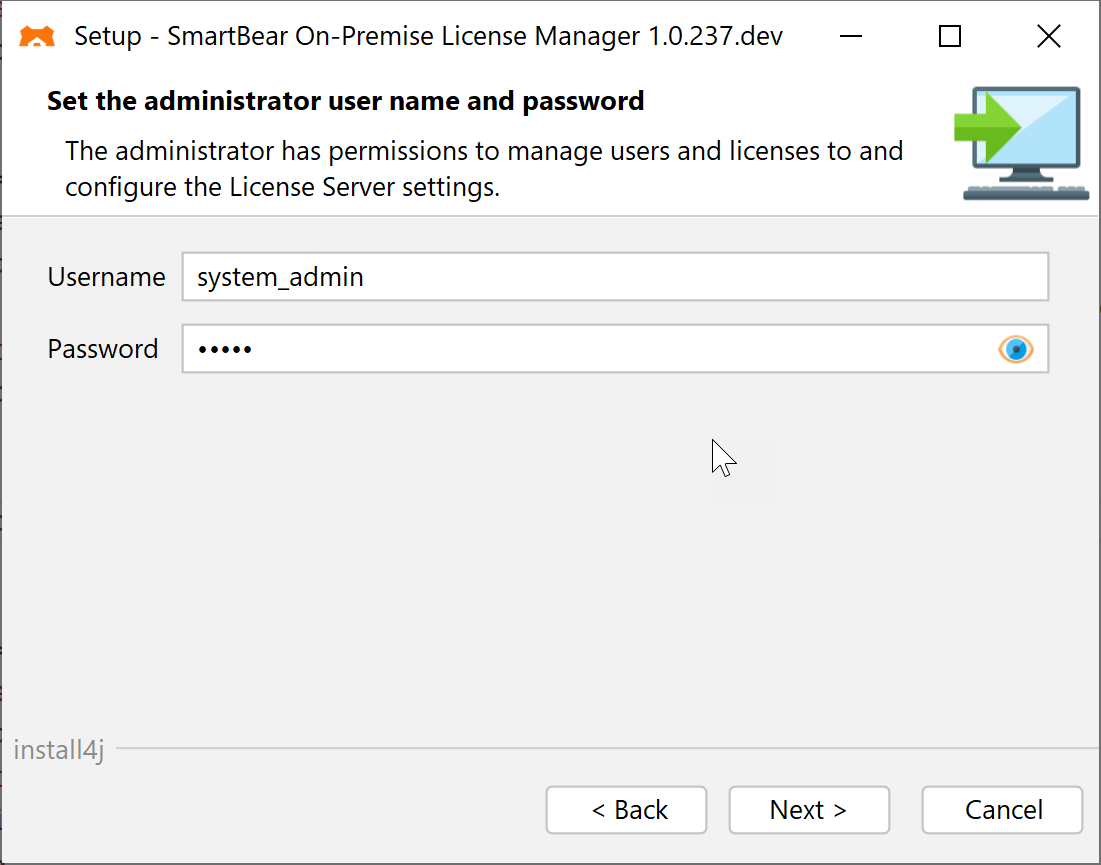Viewport: 1101px width, 865px height.
Task: Reveal the password with the eye icon
Action: click(1016, 349)
